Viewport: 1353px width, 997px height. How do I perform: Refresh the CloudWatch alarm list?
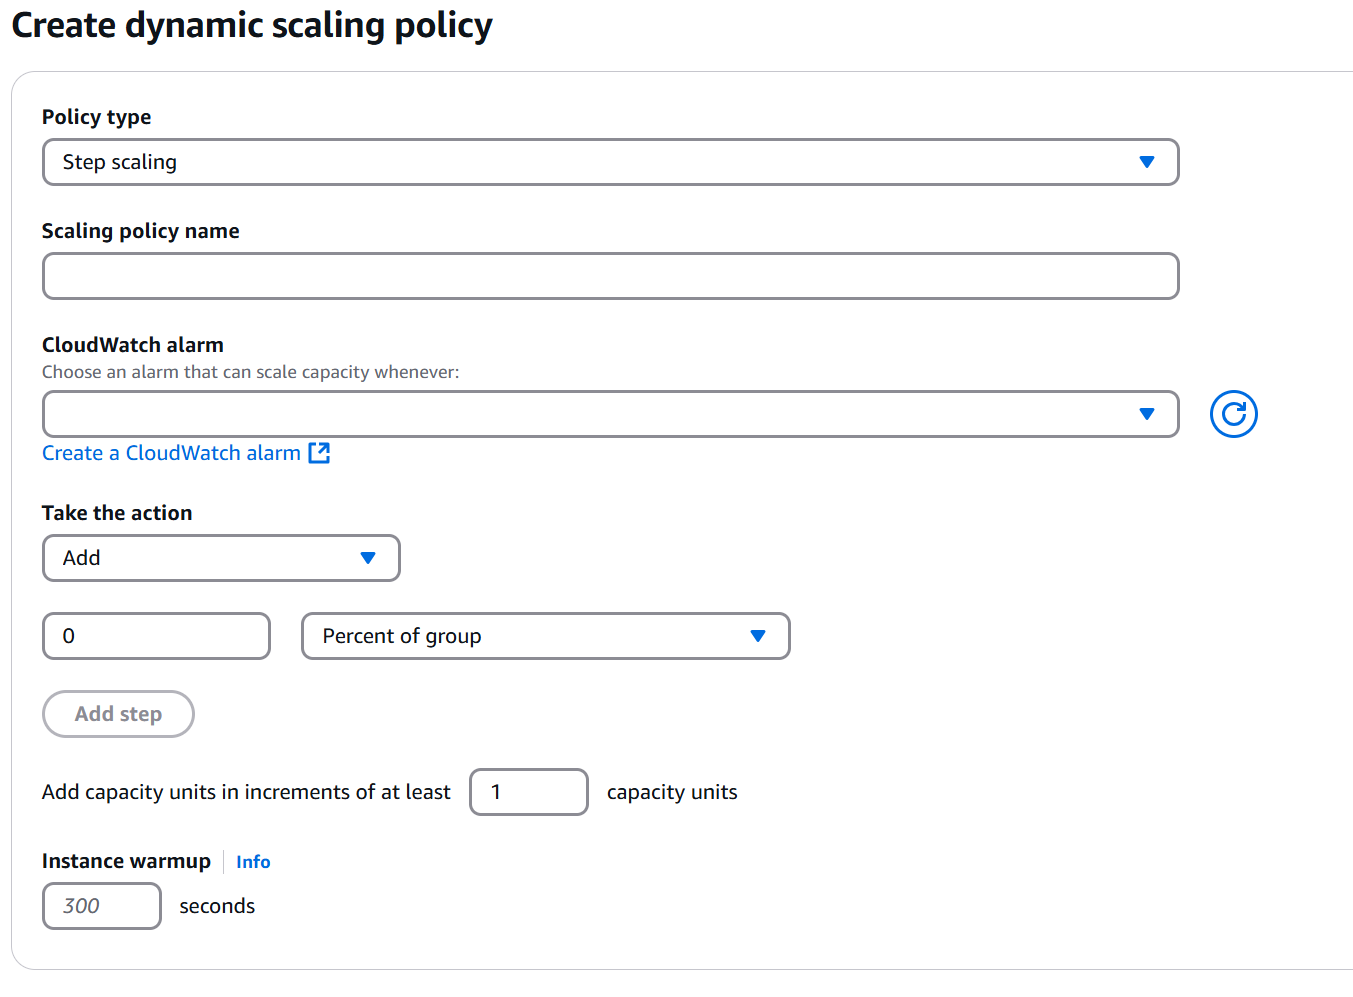coord(1233,414)
